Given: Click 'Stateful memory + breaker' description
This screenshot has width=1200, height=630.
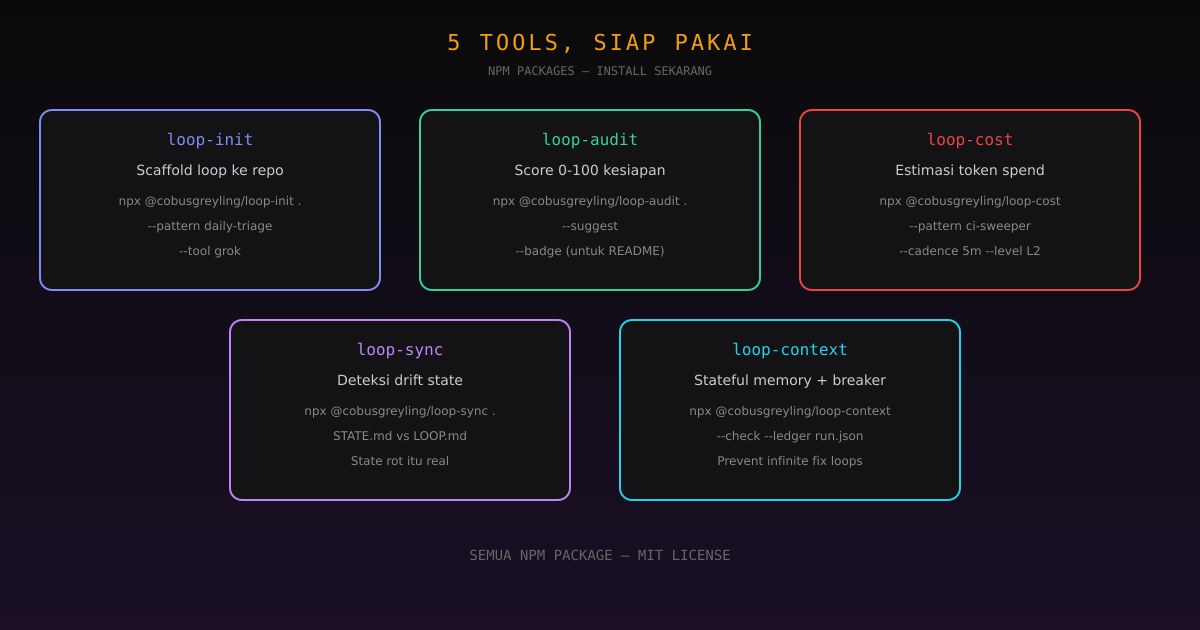Looking at the screenshot, I should pos(790,380).
